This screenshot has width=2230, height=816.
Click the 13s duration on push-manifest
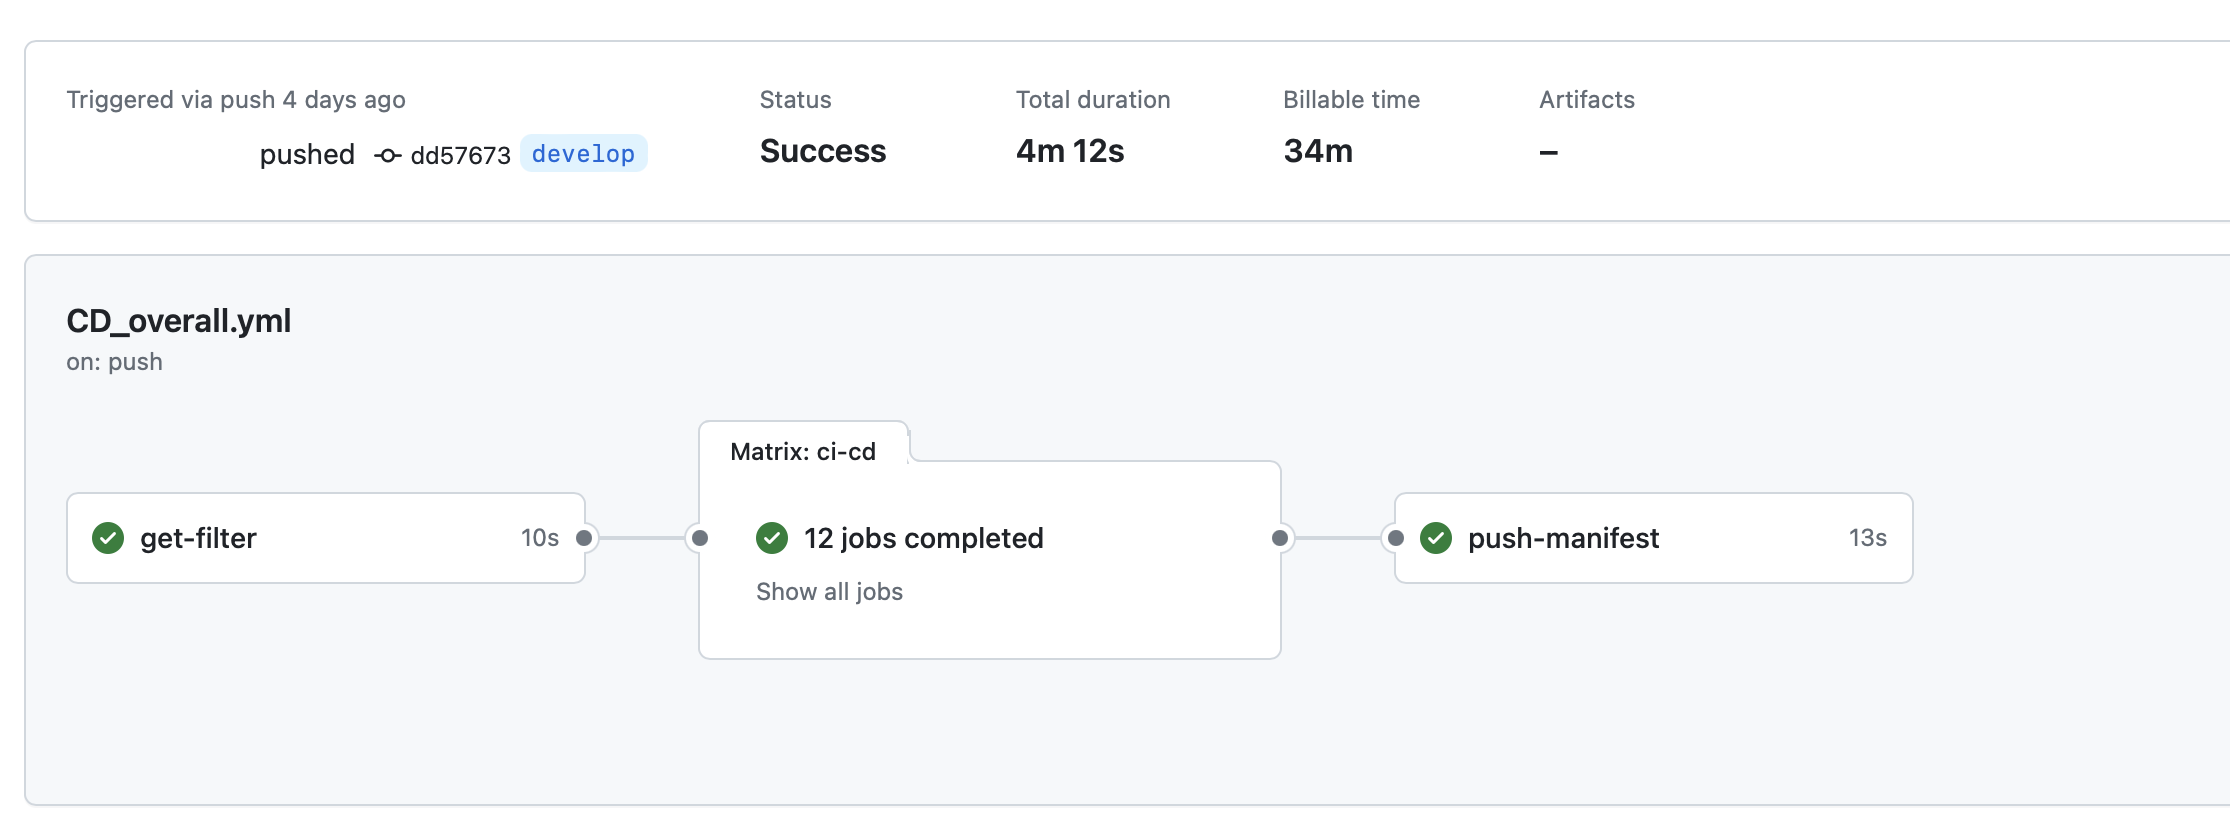(x=1867, y=538)
